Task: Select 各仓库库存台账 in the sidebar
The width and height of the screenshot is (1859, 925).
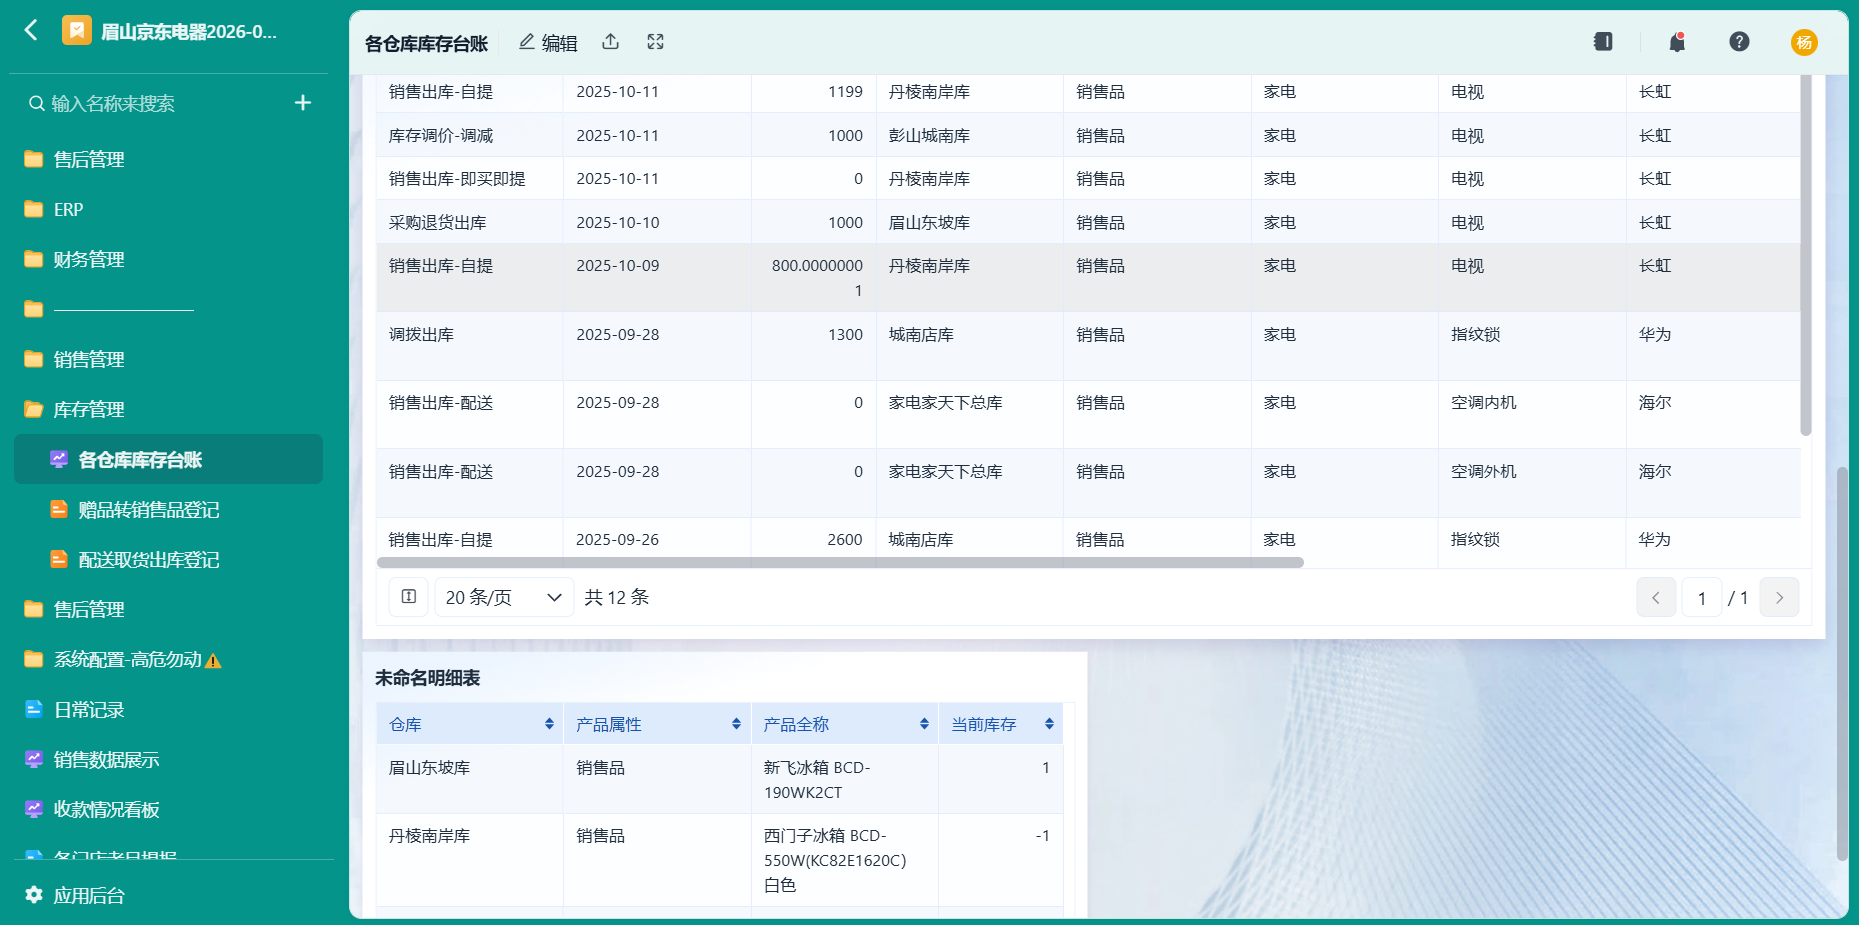Action: (x=168, y=459)
